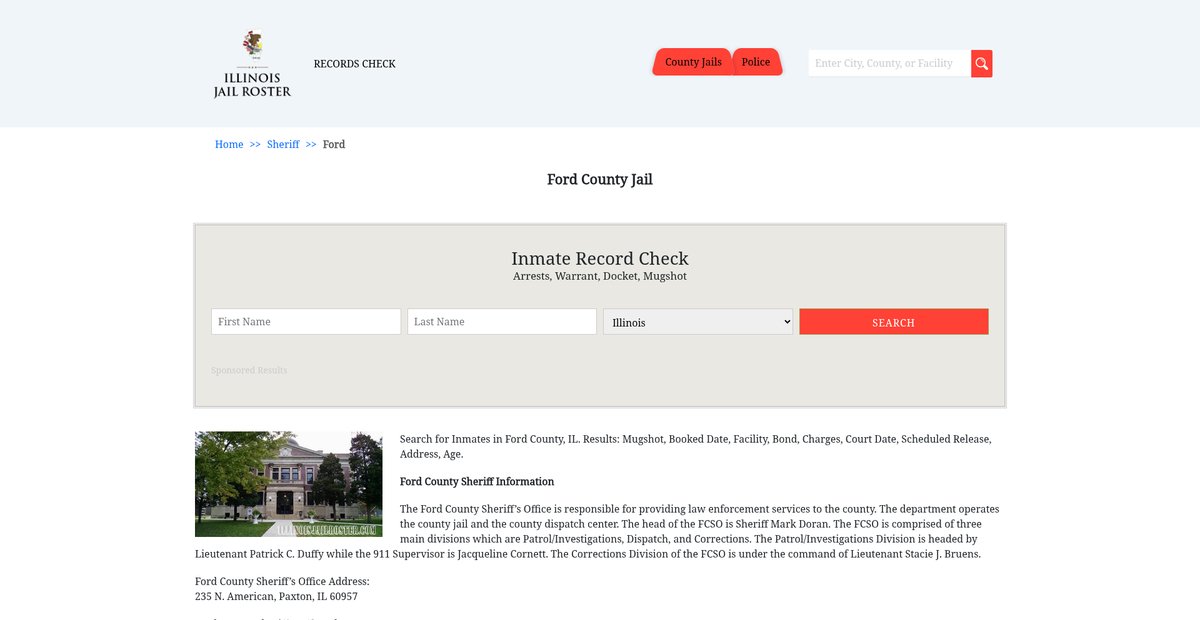Select the Arrests, Warrant, Docket, Mugshot subtitle
Image resolution: width=1200 pixels, height=620 pixels.
600,276
